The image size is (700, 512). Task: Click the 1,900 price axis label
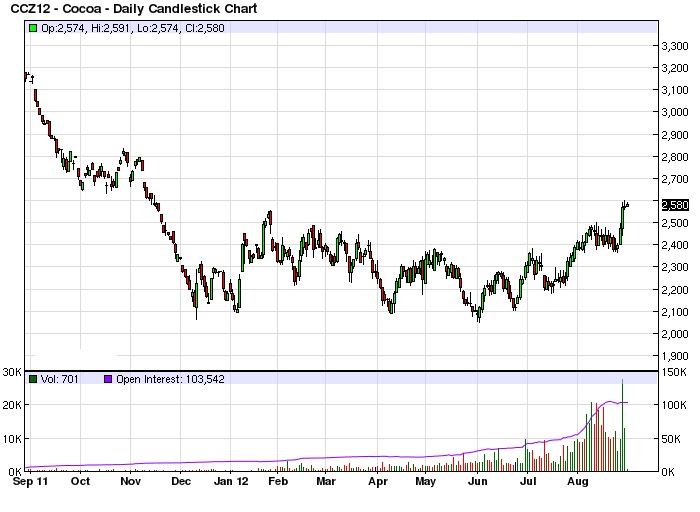(x=675, y=356)
